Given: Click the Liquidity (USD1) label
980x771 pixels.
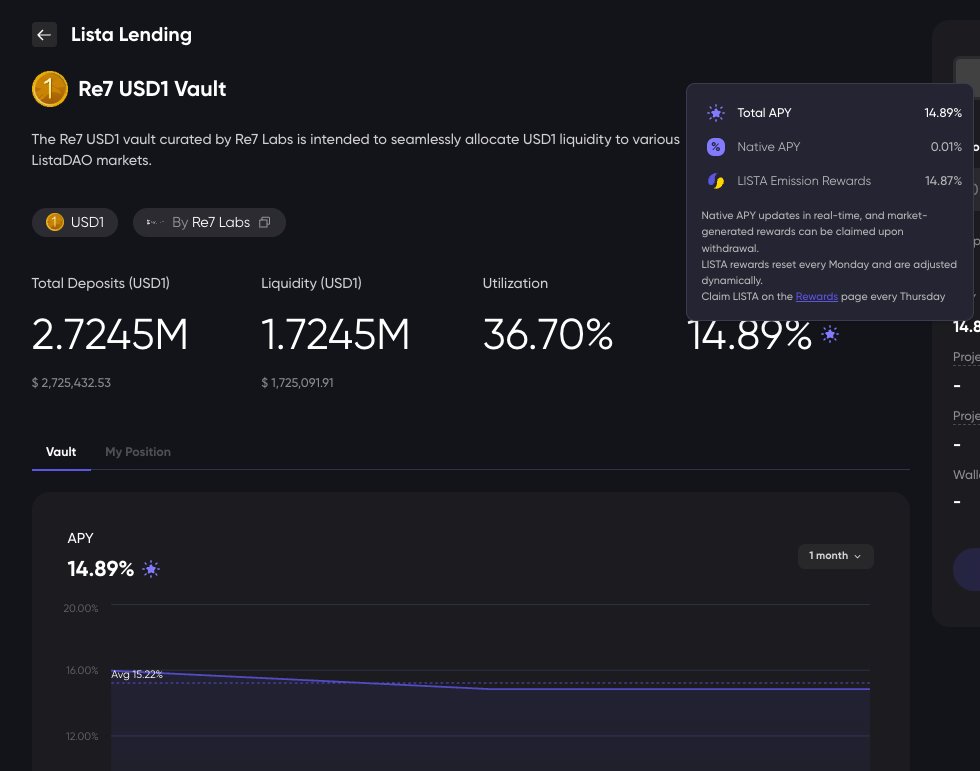Looking at the screenshot, I should (311, 283).
